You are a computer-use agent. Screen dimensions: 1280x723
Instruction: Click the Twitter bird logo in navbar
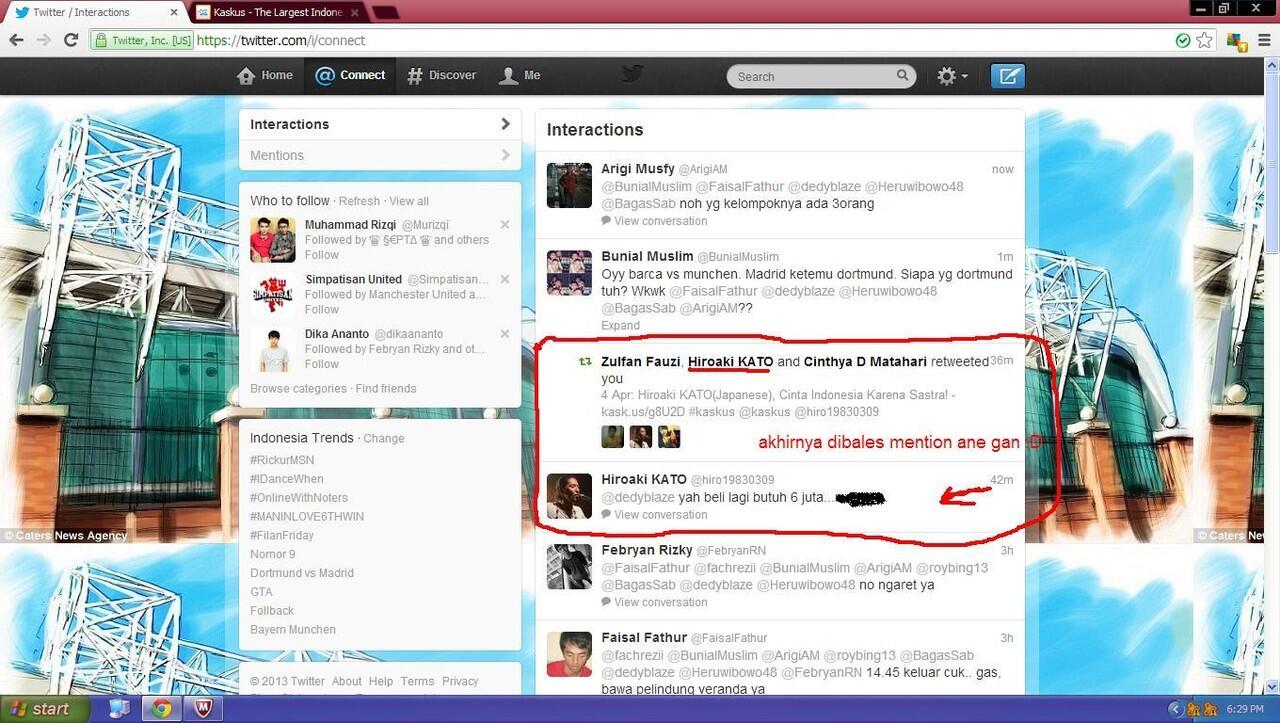point(632,74)
